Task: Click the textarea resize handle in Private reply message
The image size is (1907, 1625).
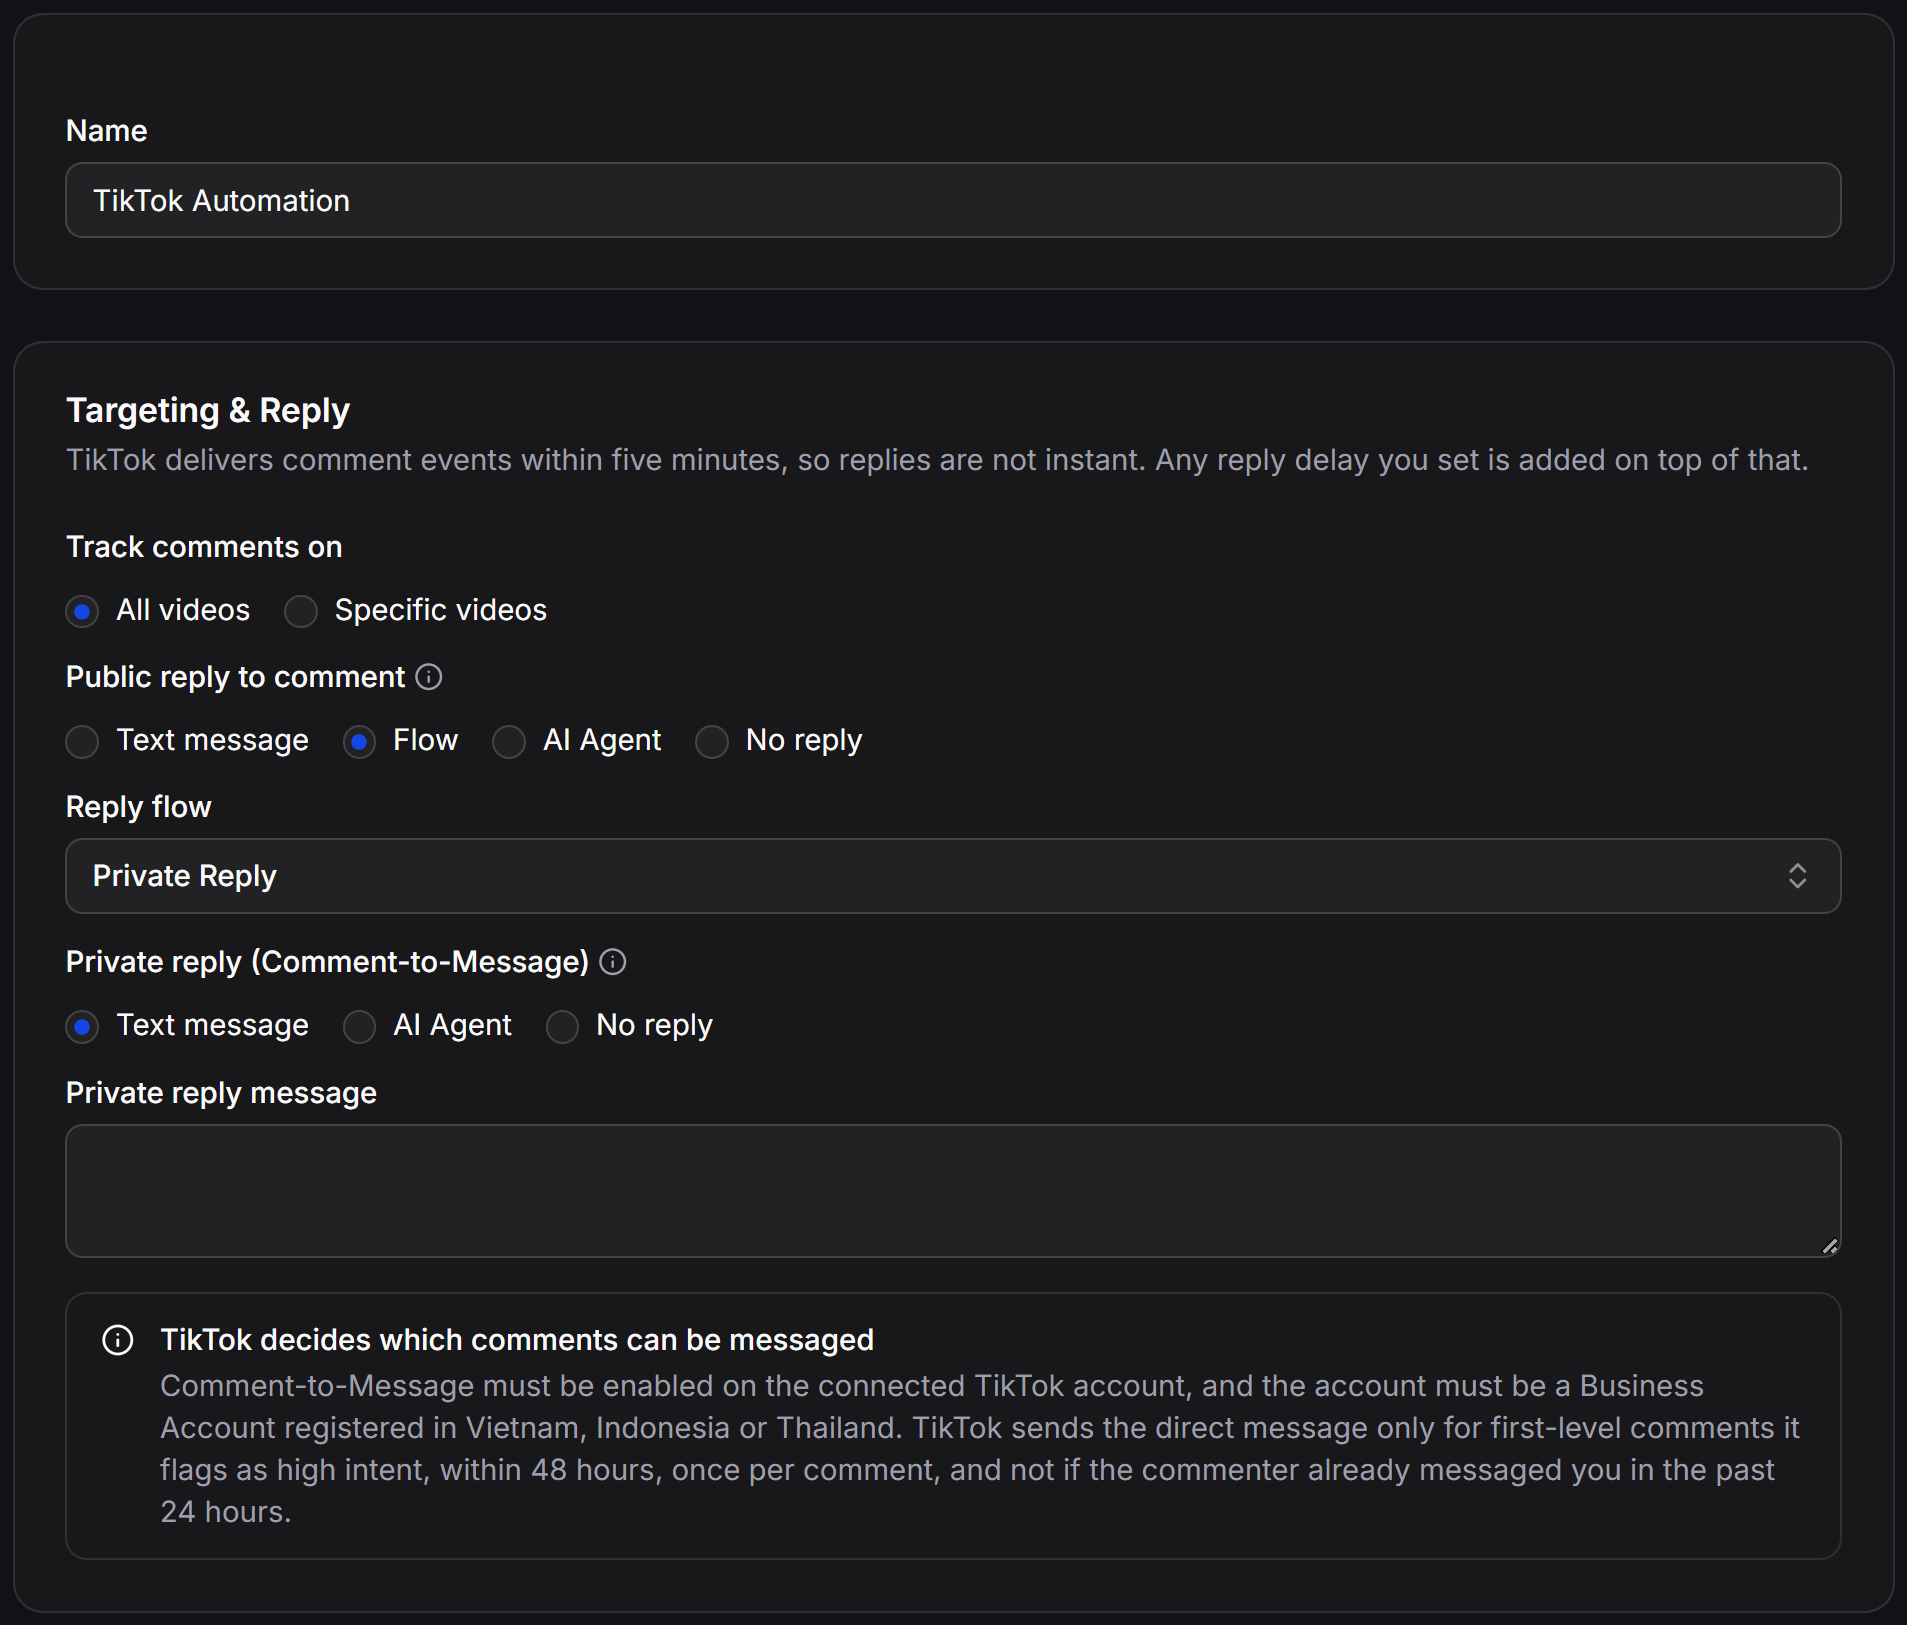Action: coord(1829,1245)
